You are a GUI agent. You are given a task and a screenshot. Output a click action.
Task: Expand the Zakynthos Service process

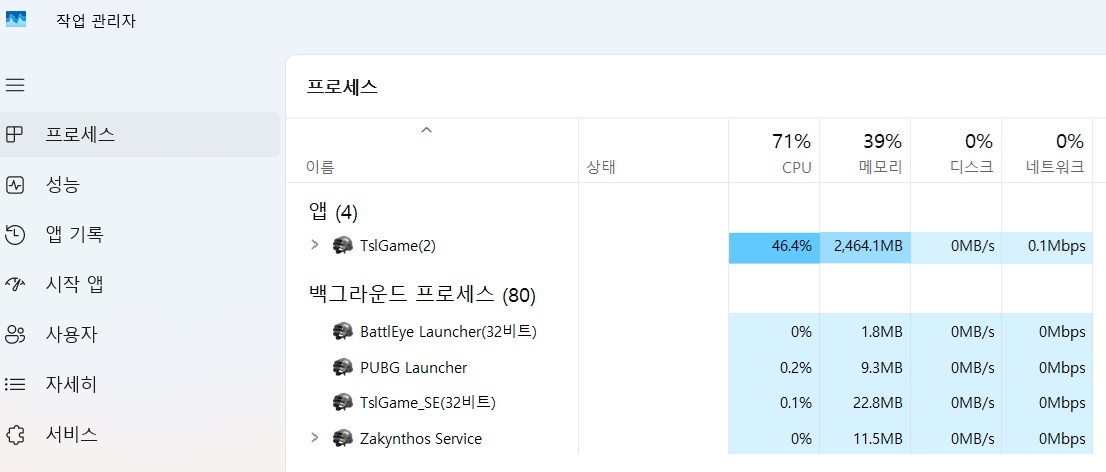(x=315, y=438)
